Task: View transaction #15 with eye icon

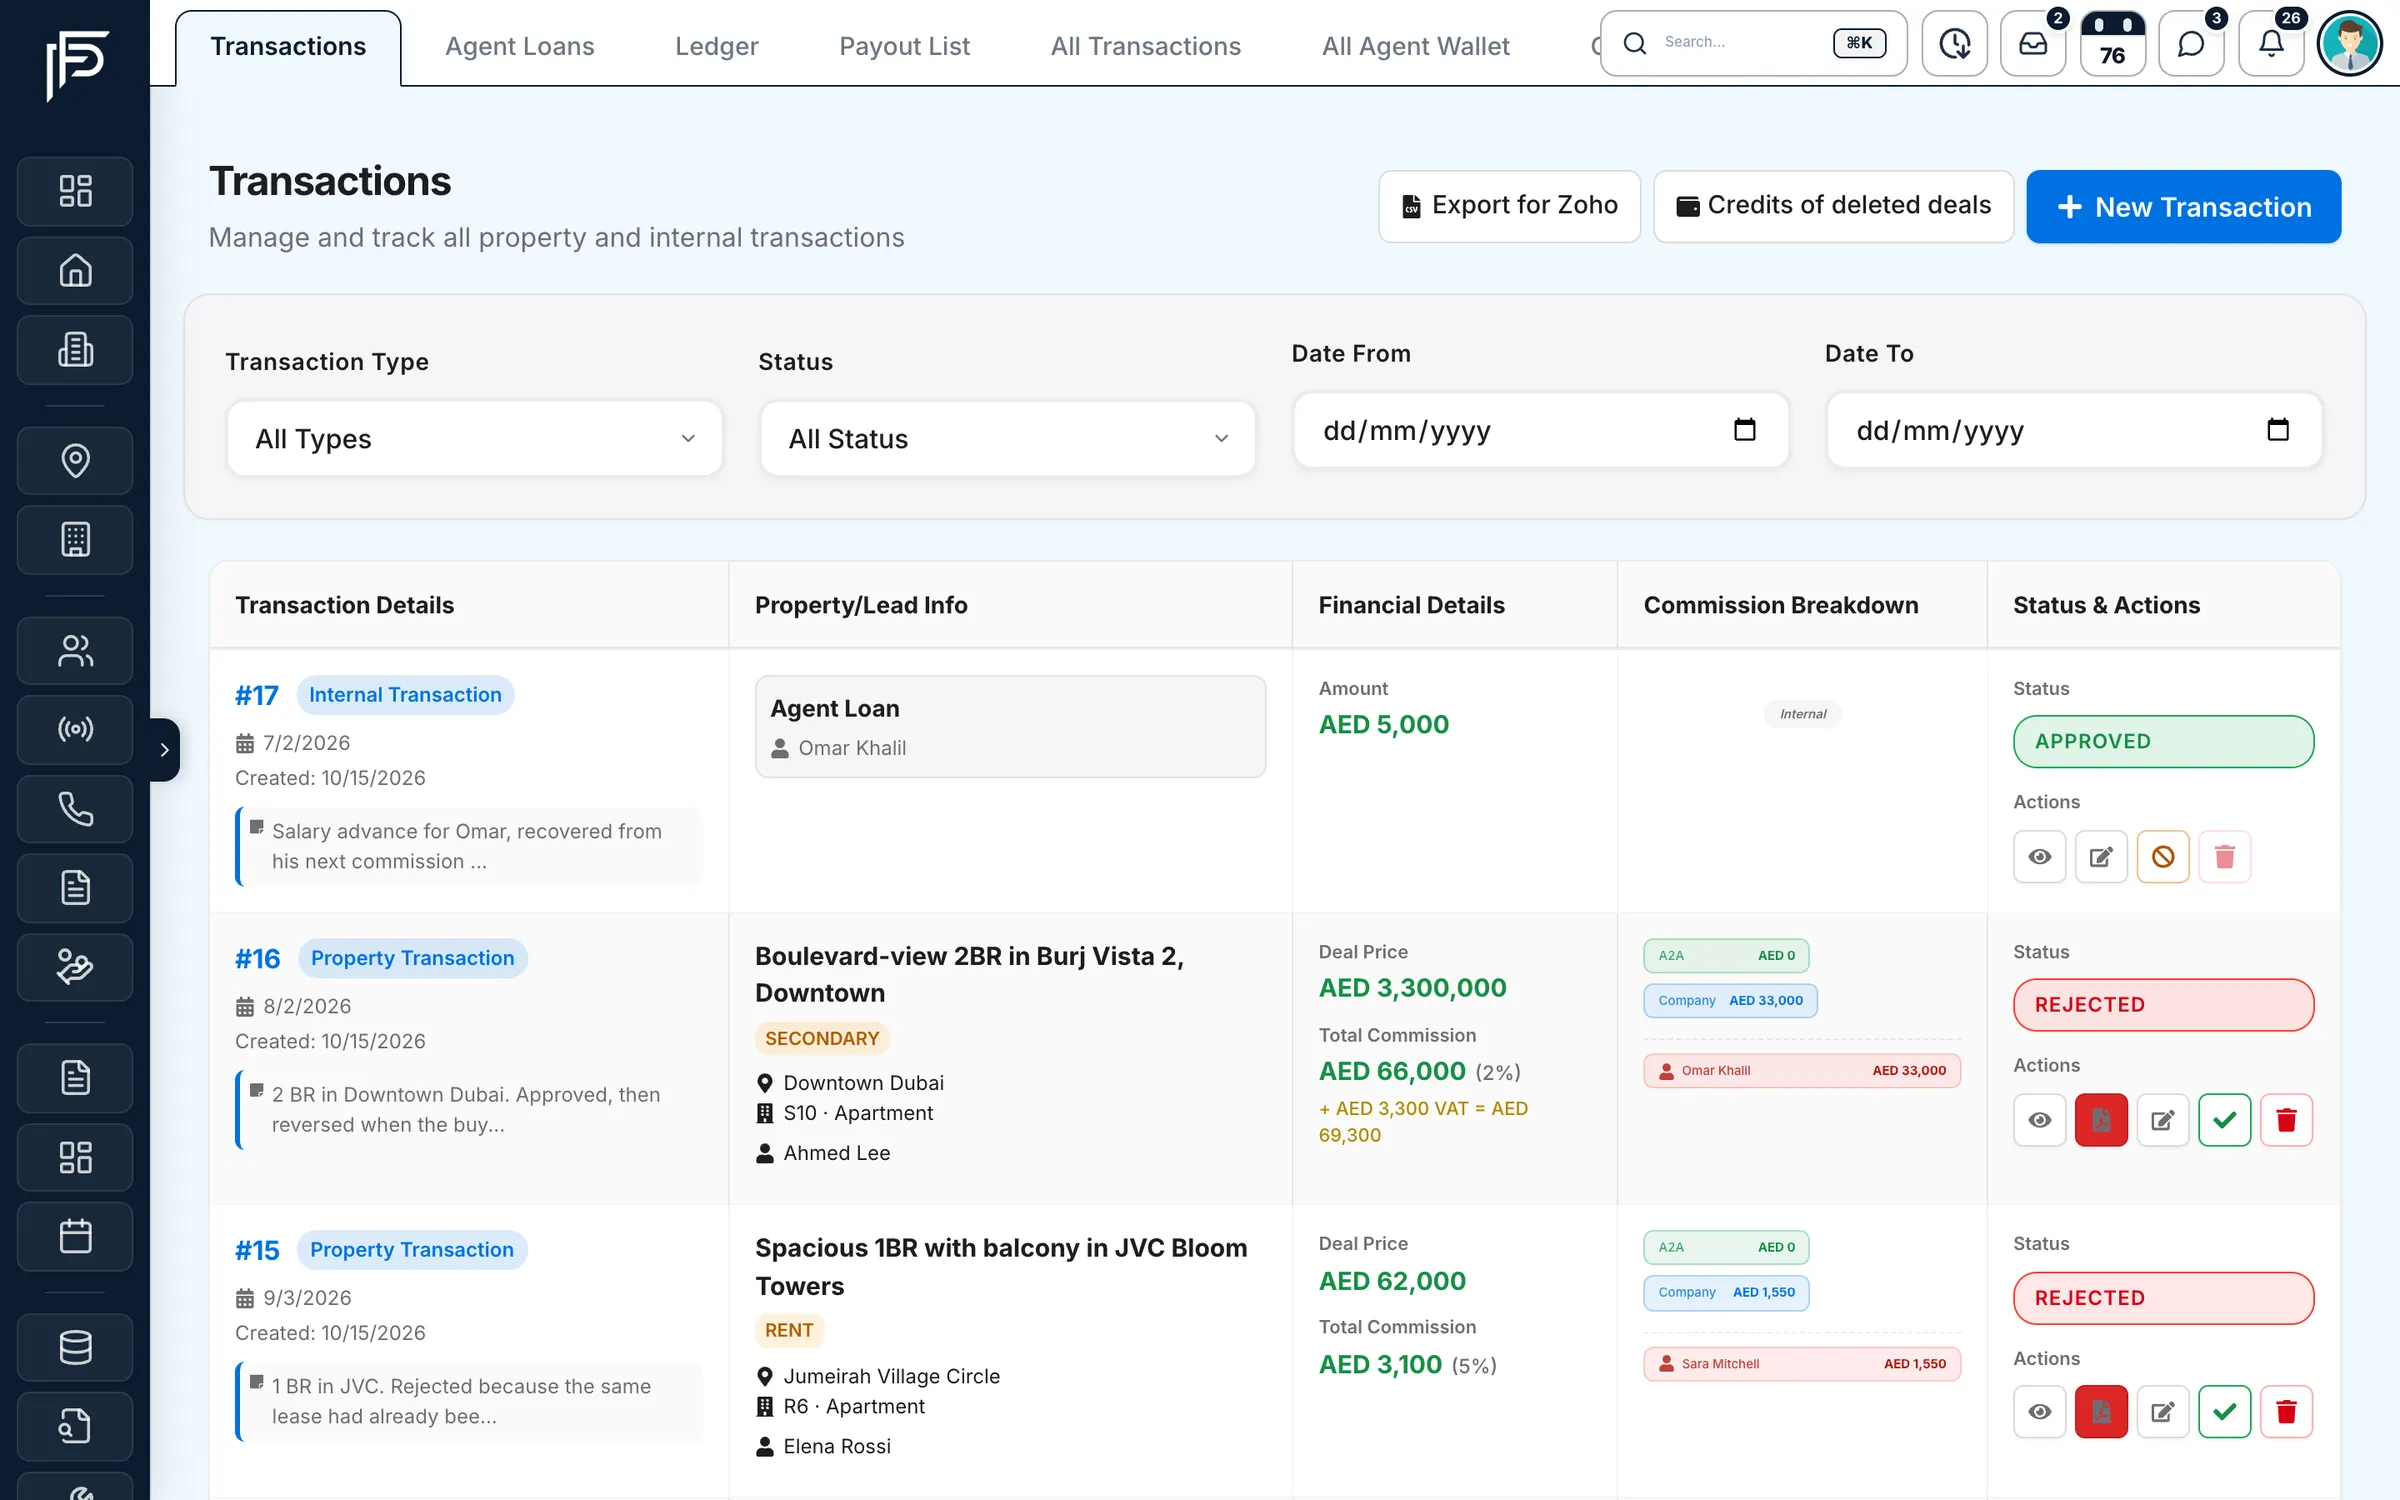Action: click(x=2040, y=1412)
